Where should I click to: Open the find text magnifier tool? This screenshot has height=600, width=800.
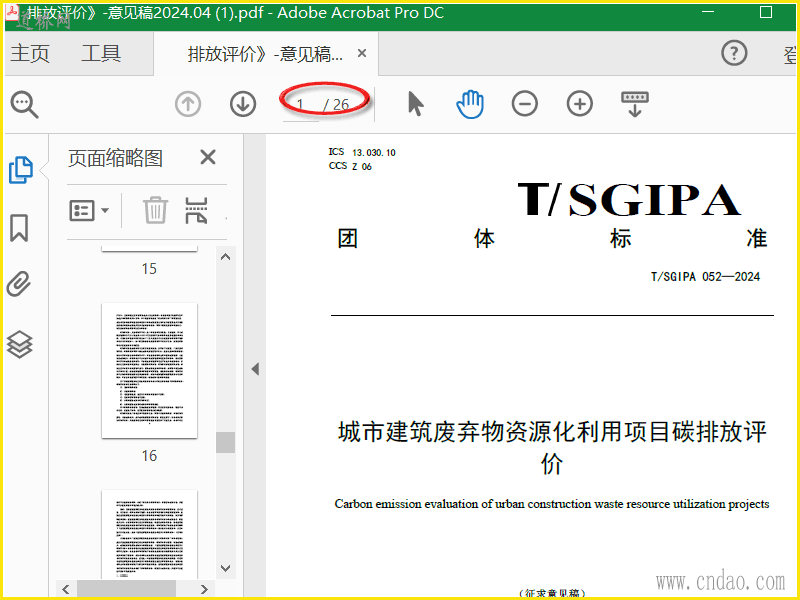(24, 105)
